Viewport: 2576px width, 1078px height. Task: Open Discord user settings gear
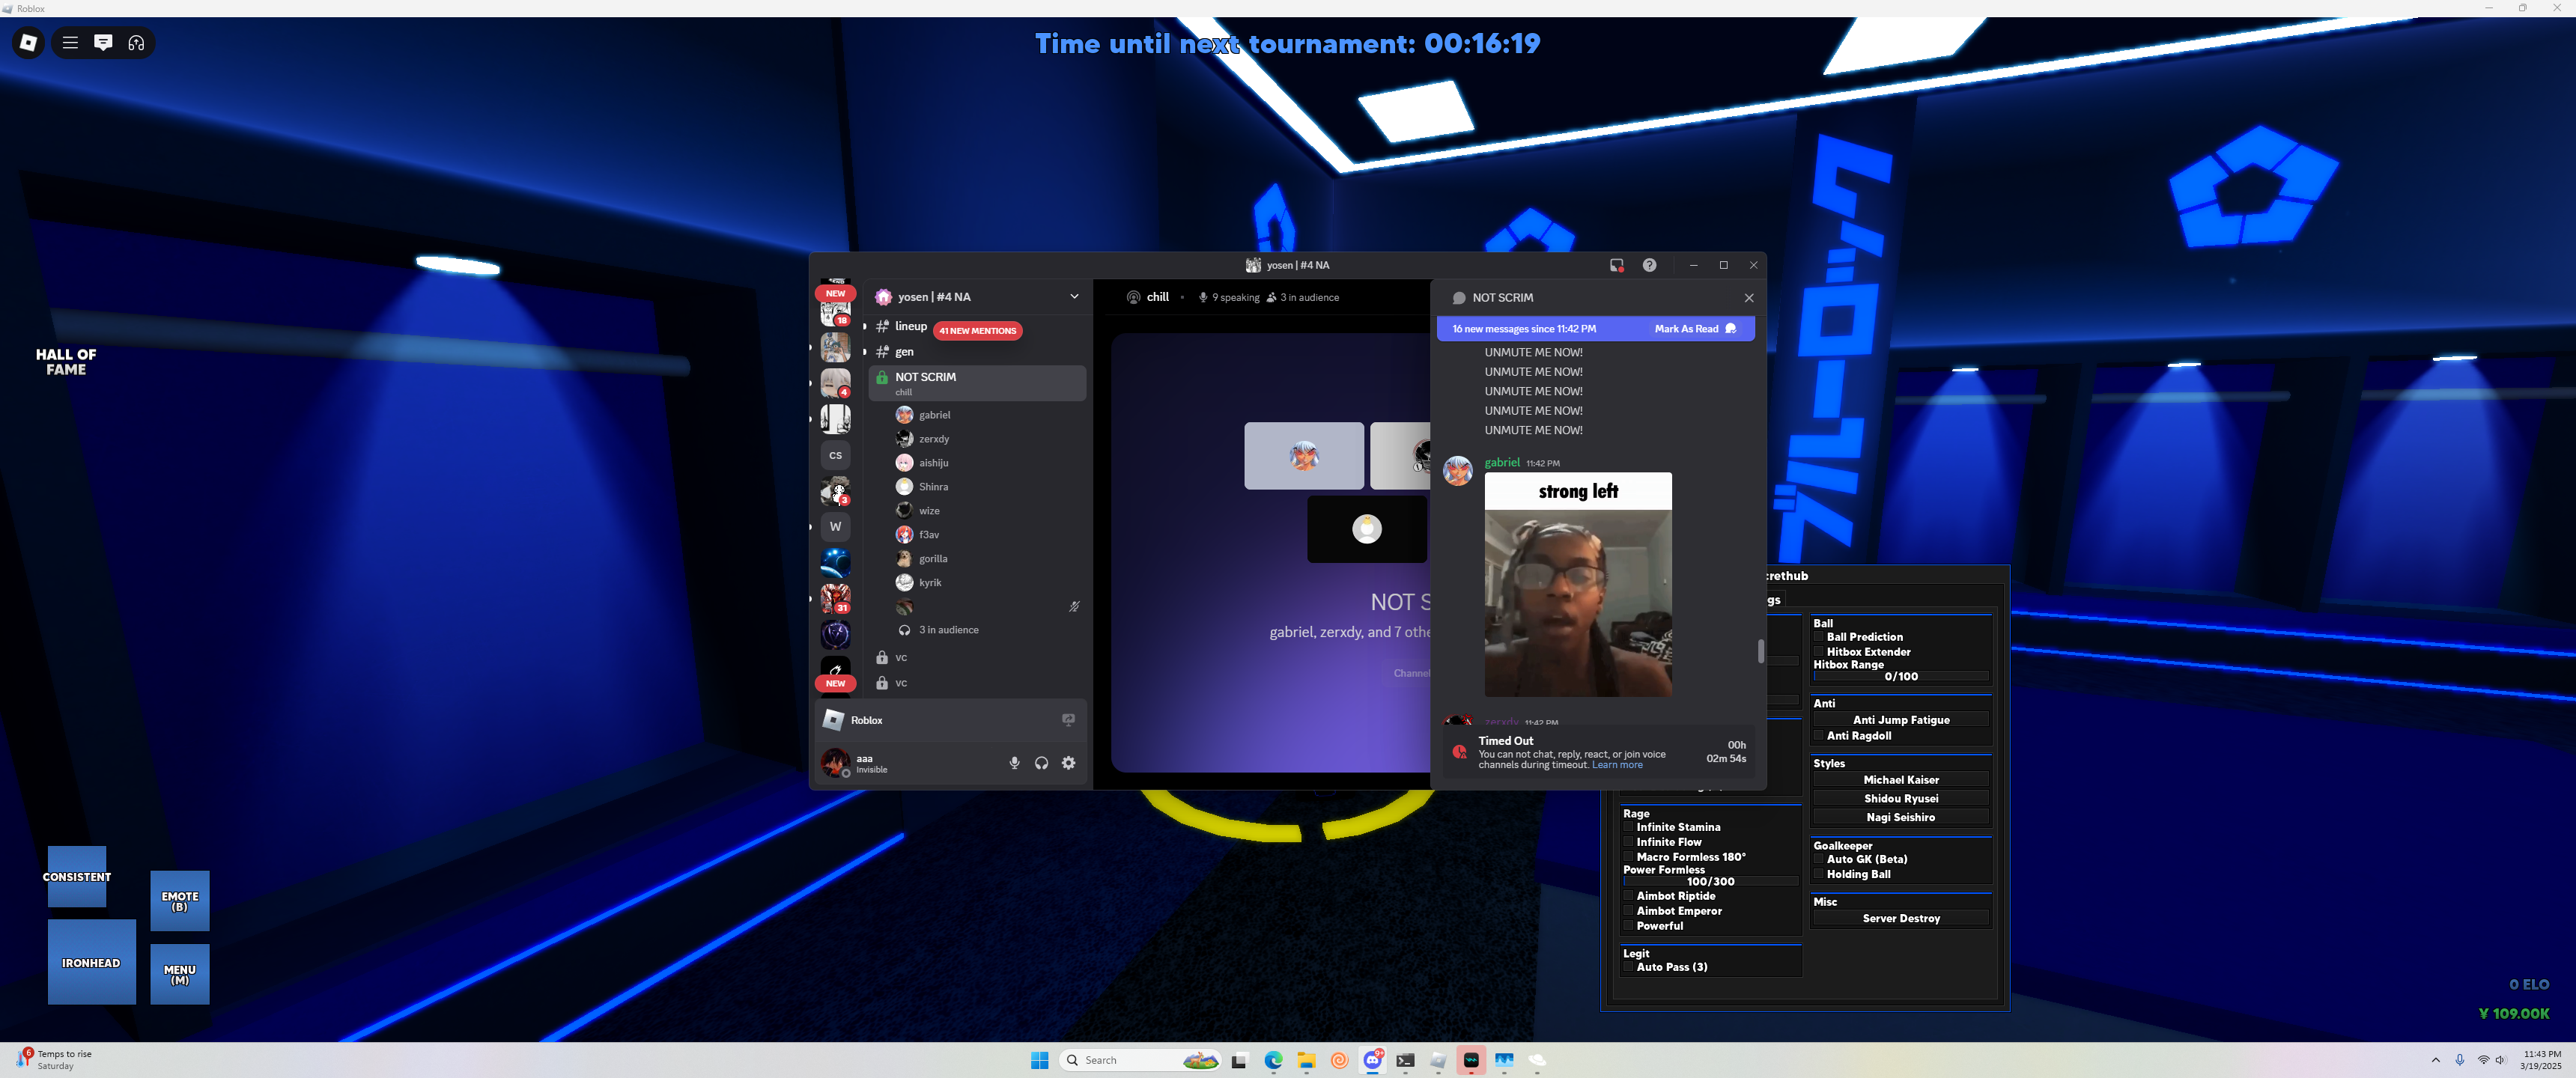coord(1068,763)
